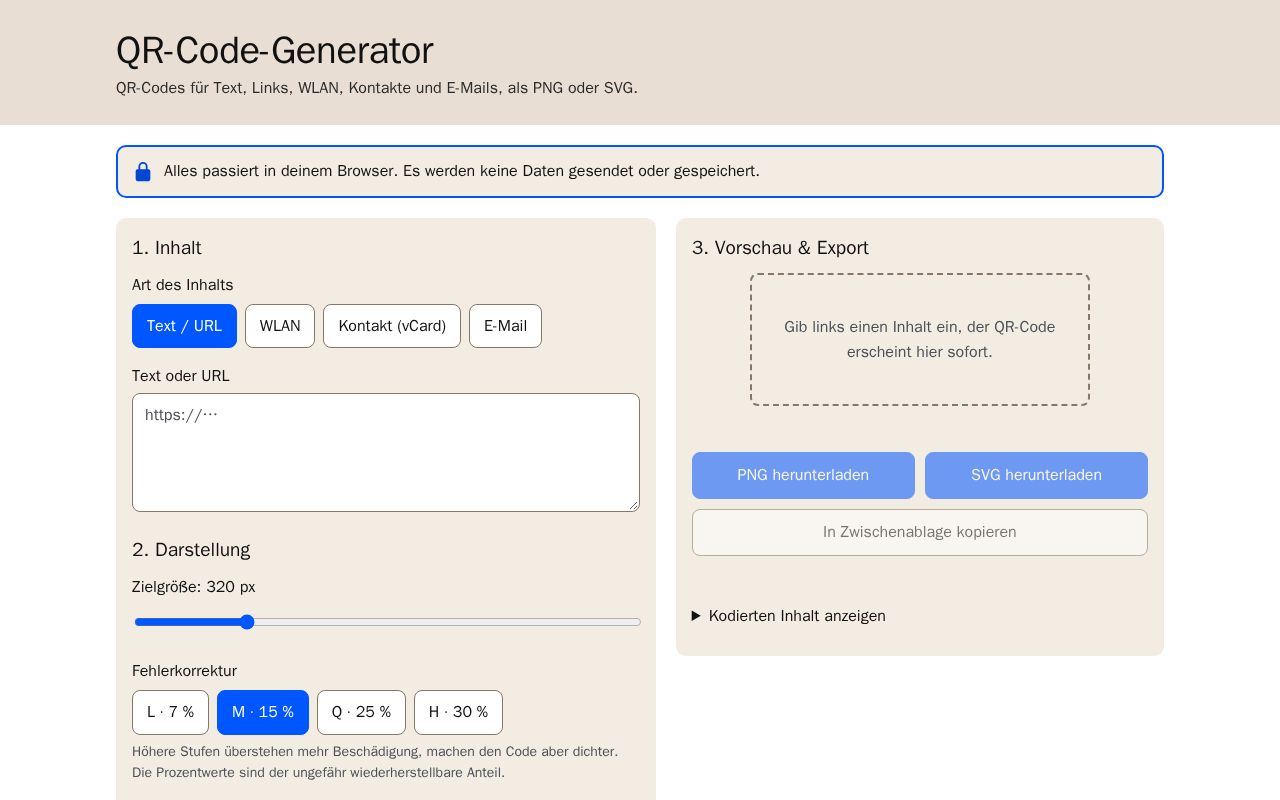
Task: Click the Art des Inhalts label
Action: [182, 285]
